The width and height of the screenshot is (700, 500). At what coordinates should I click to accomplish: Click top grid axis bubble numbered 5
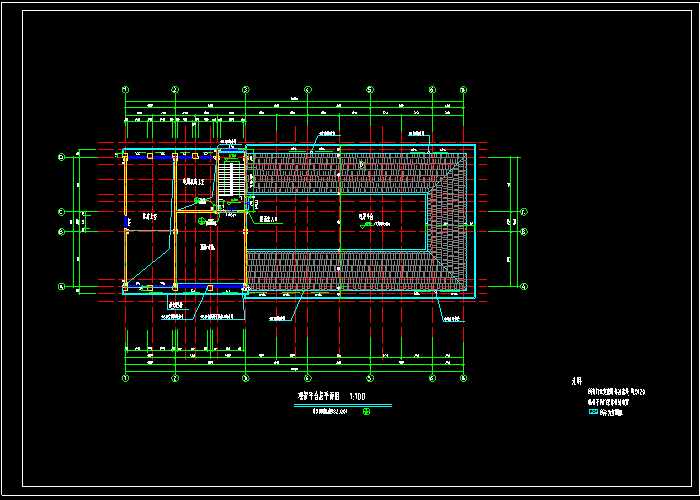tap(370, 90)
